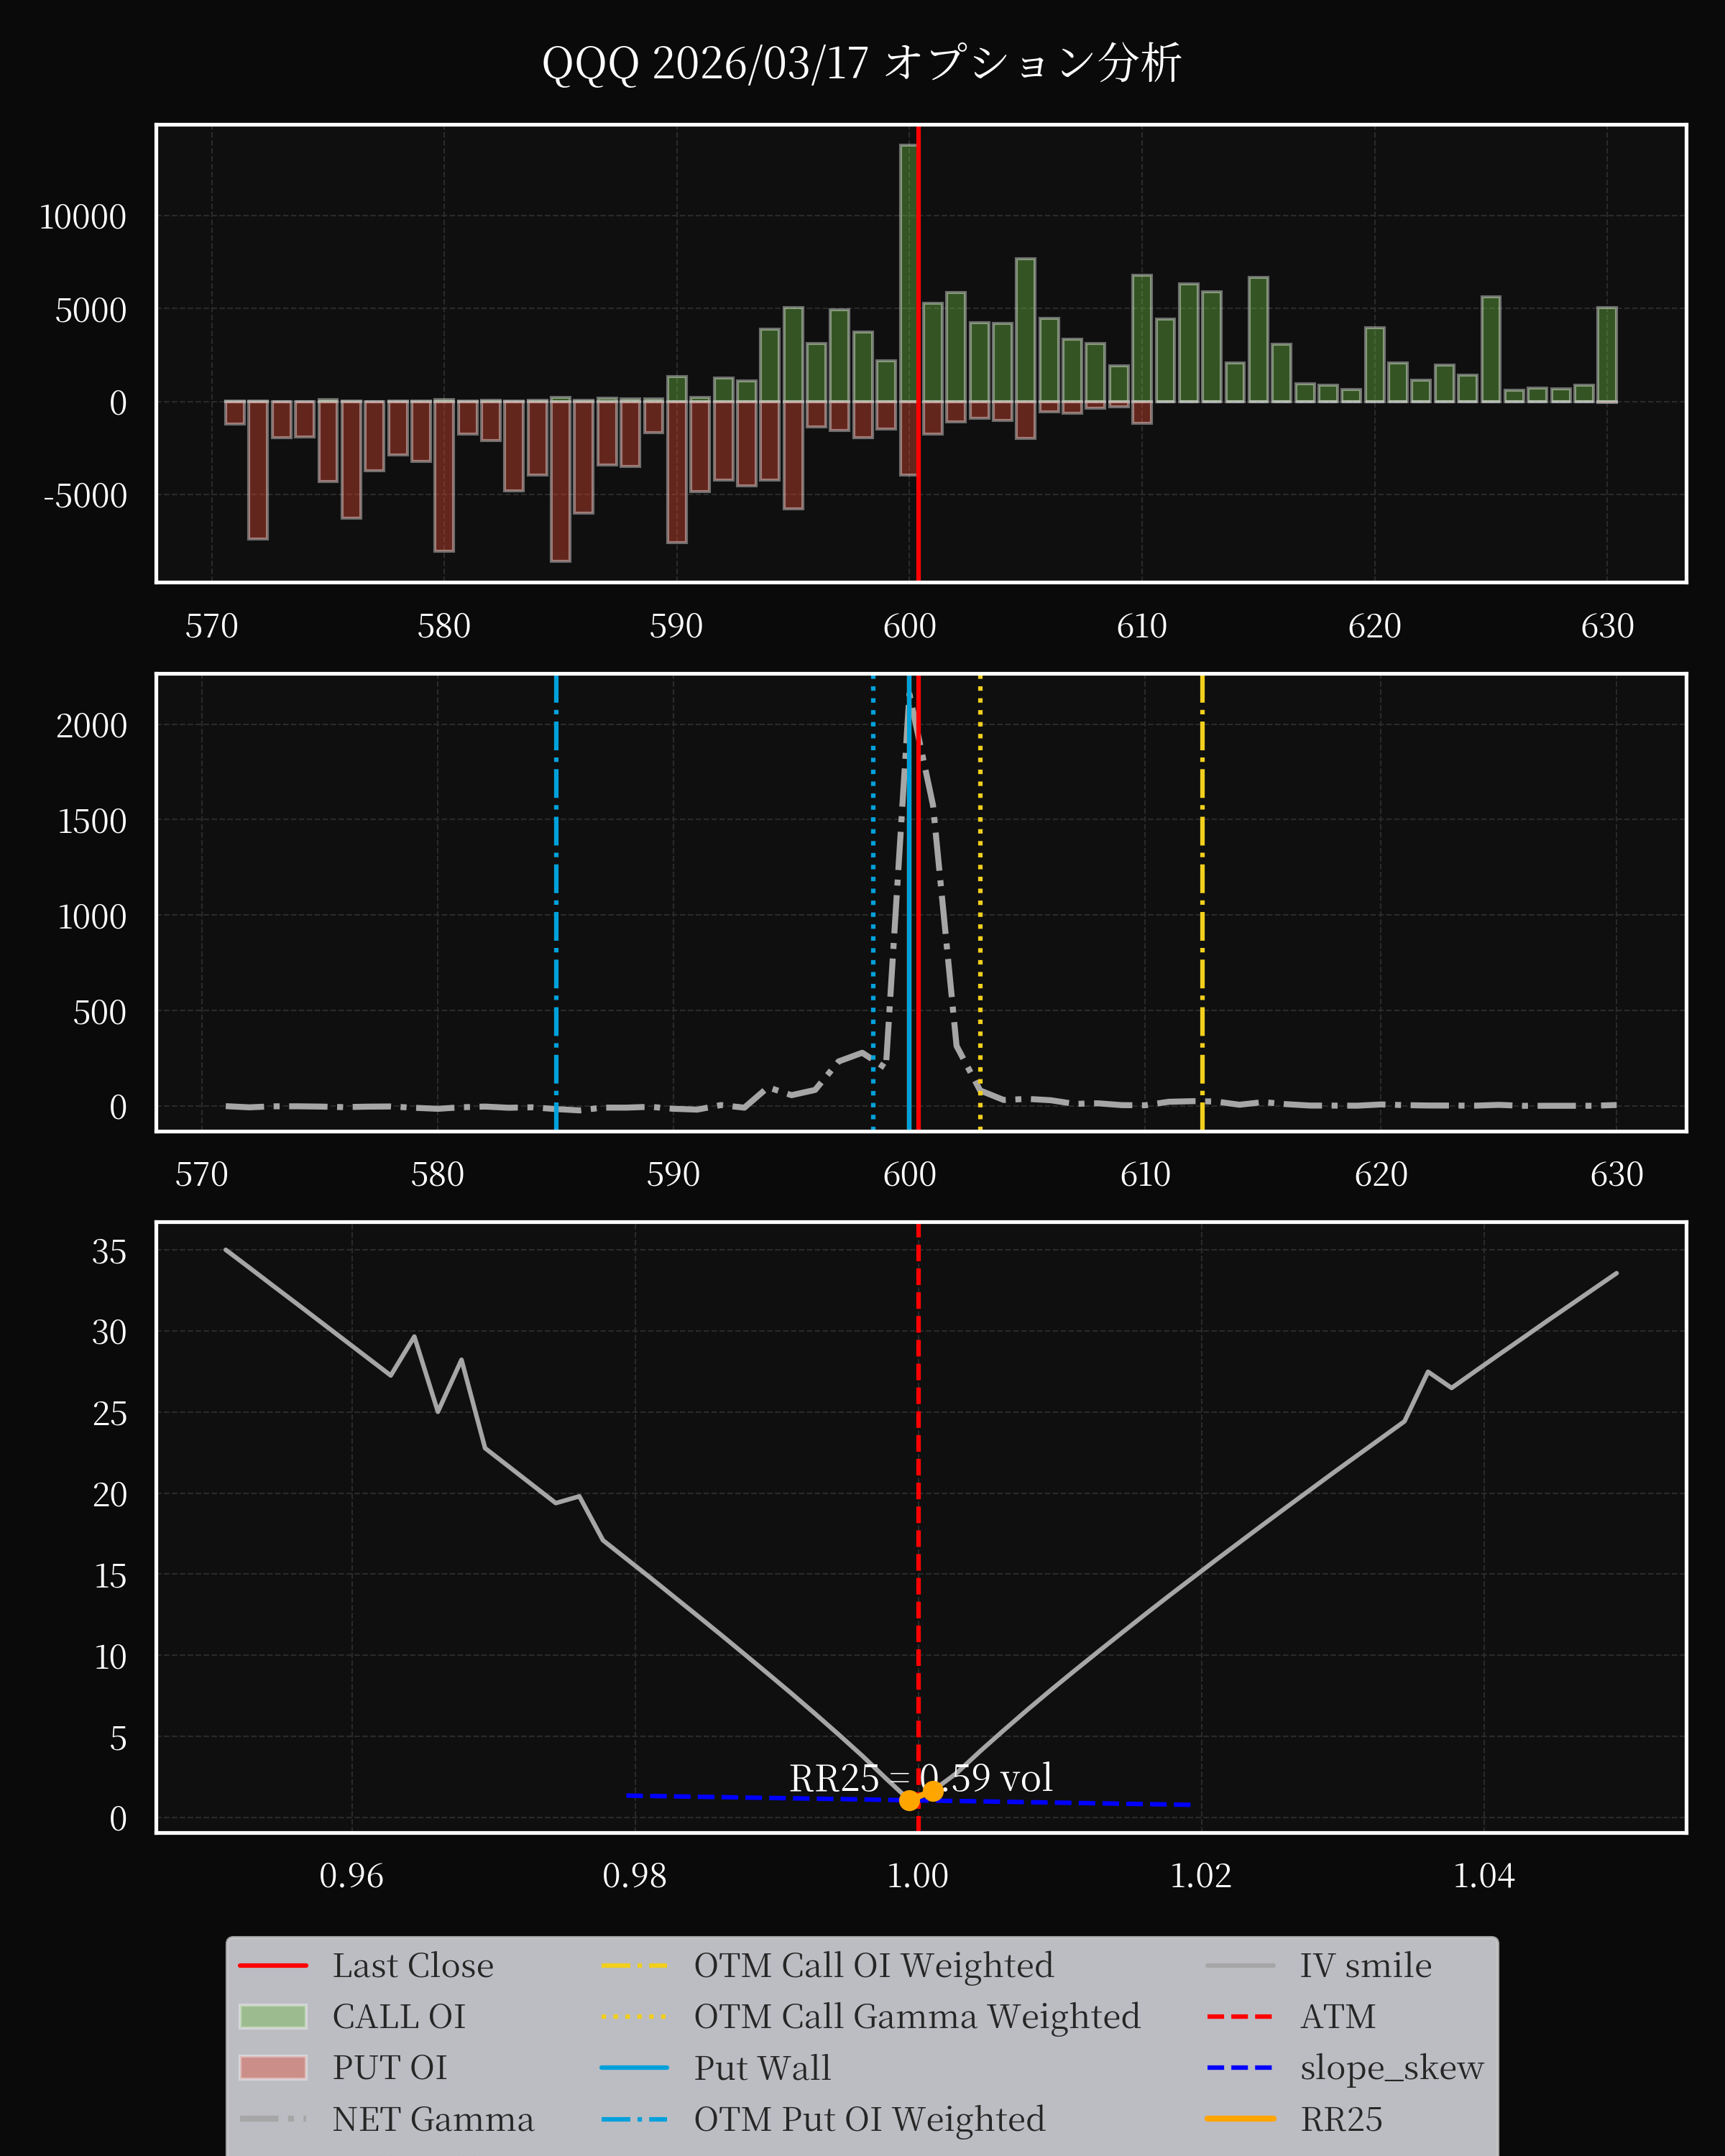The width and height of the screenshot is (1725, 2156).
Task: Click the green call OI bar at 630
Action: click(x=1607, y=355)
